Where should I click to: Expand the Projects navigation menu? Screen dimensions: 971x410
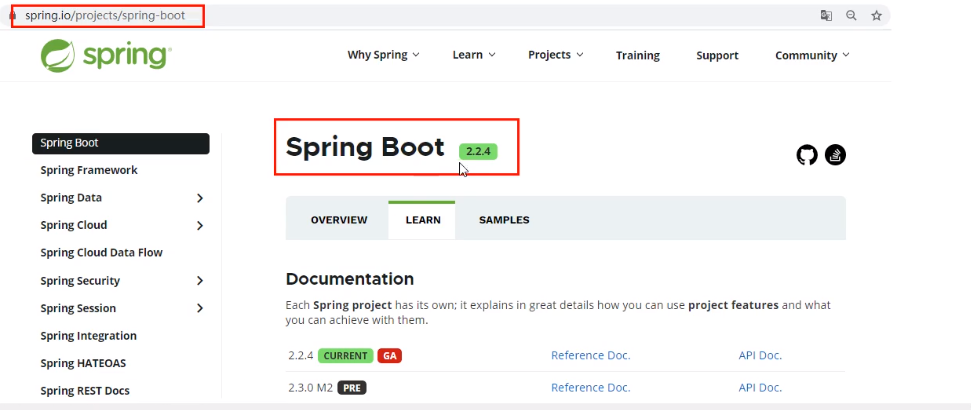(x=555, y=55)
